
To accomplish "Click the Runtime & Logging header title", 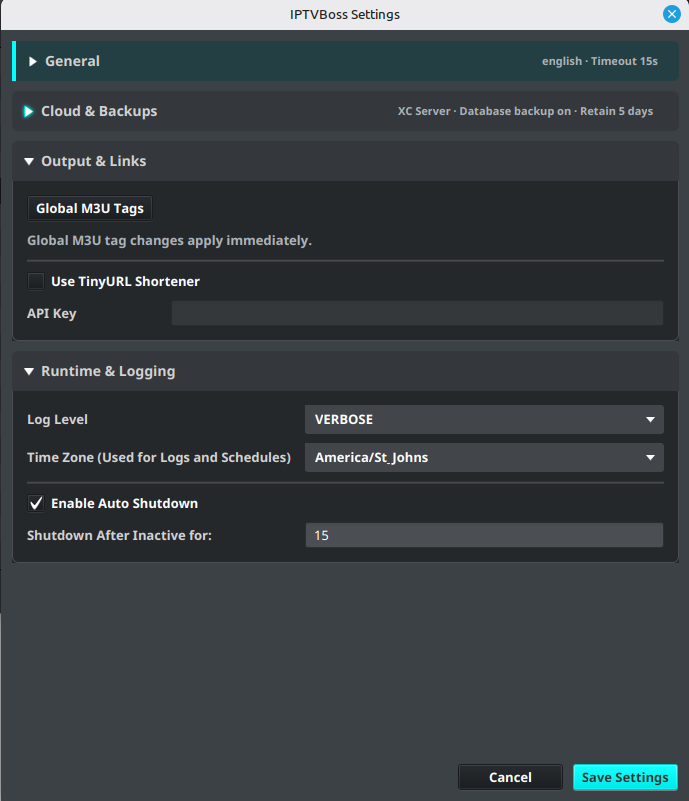I will click(108, 371).
